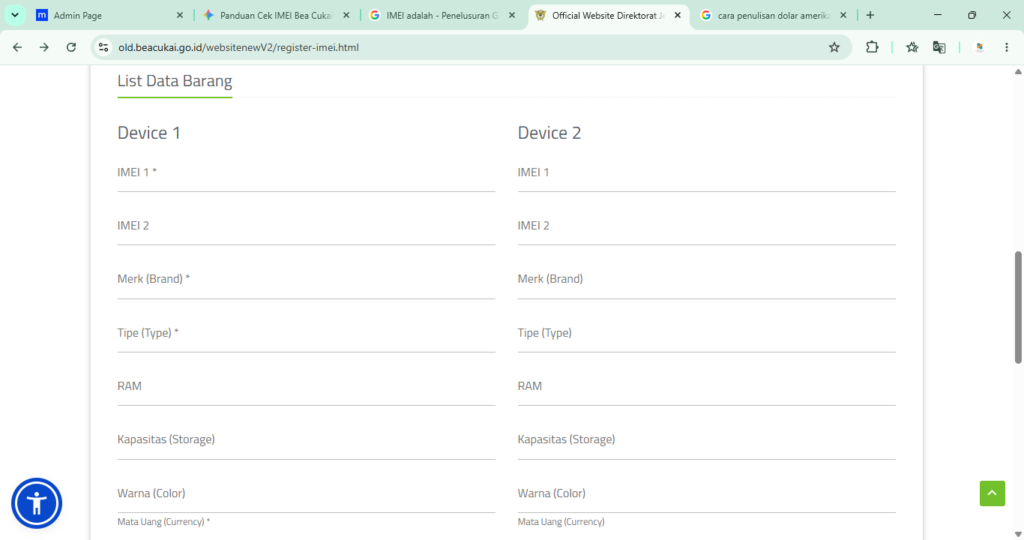Minimize the Chrome window
This screenshot has height=540, width=1024.
click(938, 15)
